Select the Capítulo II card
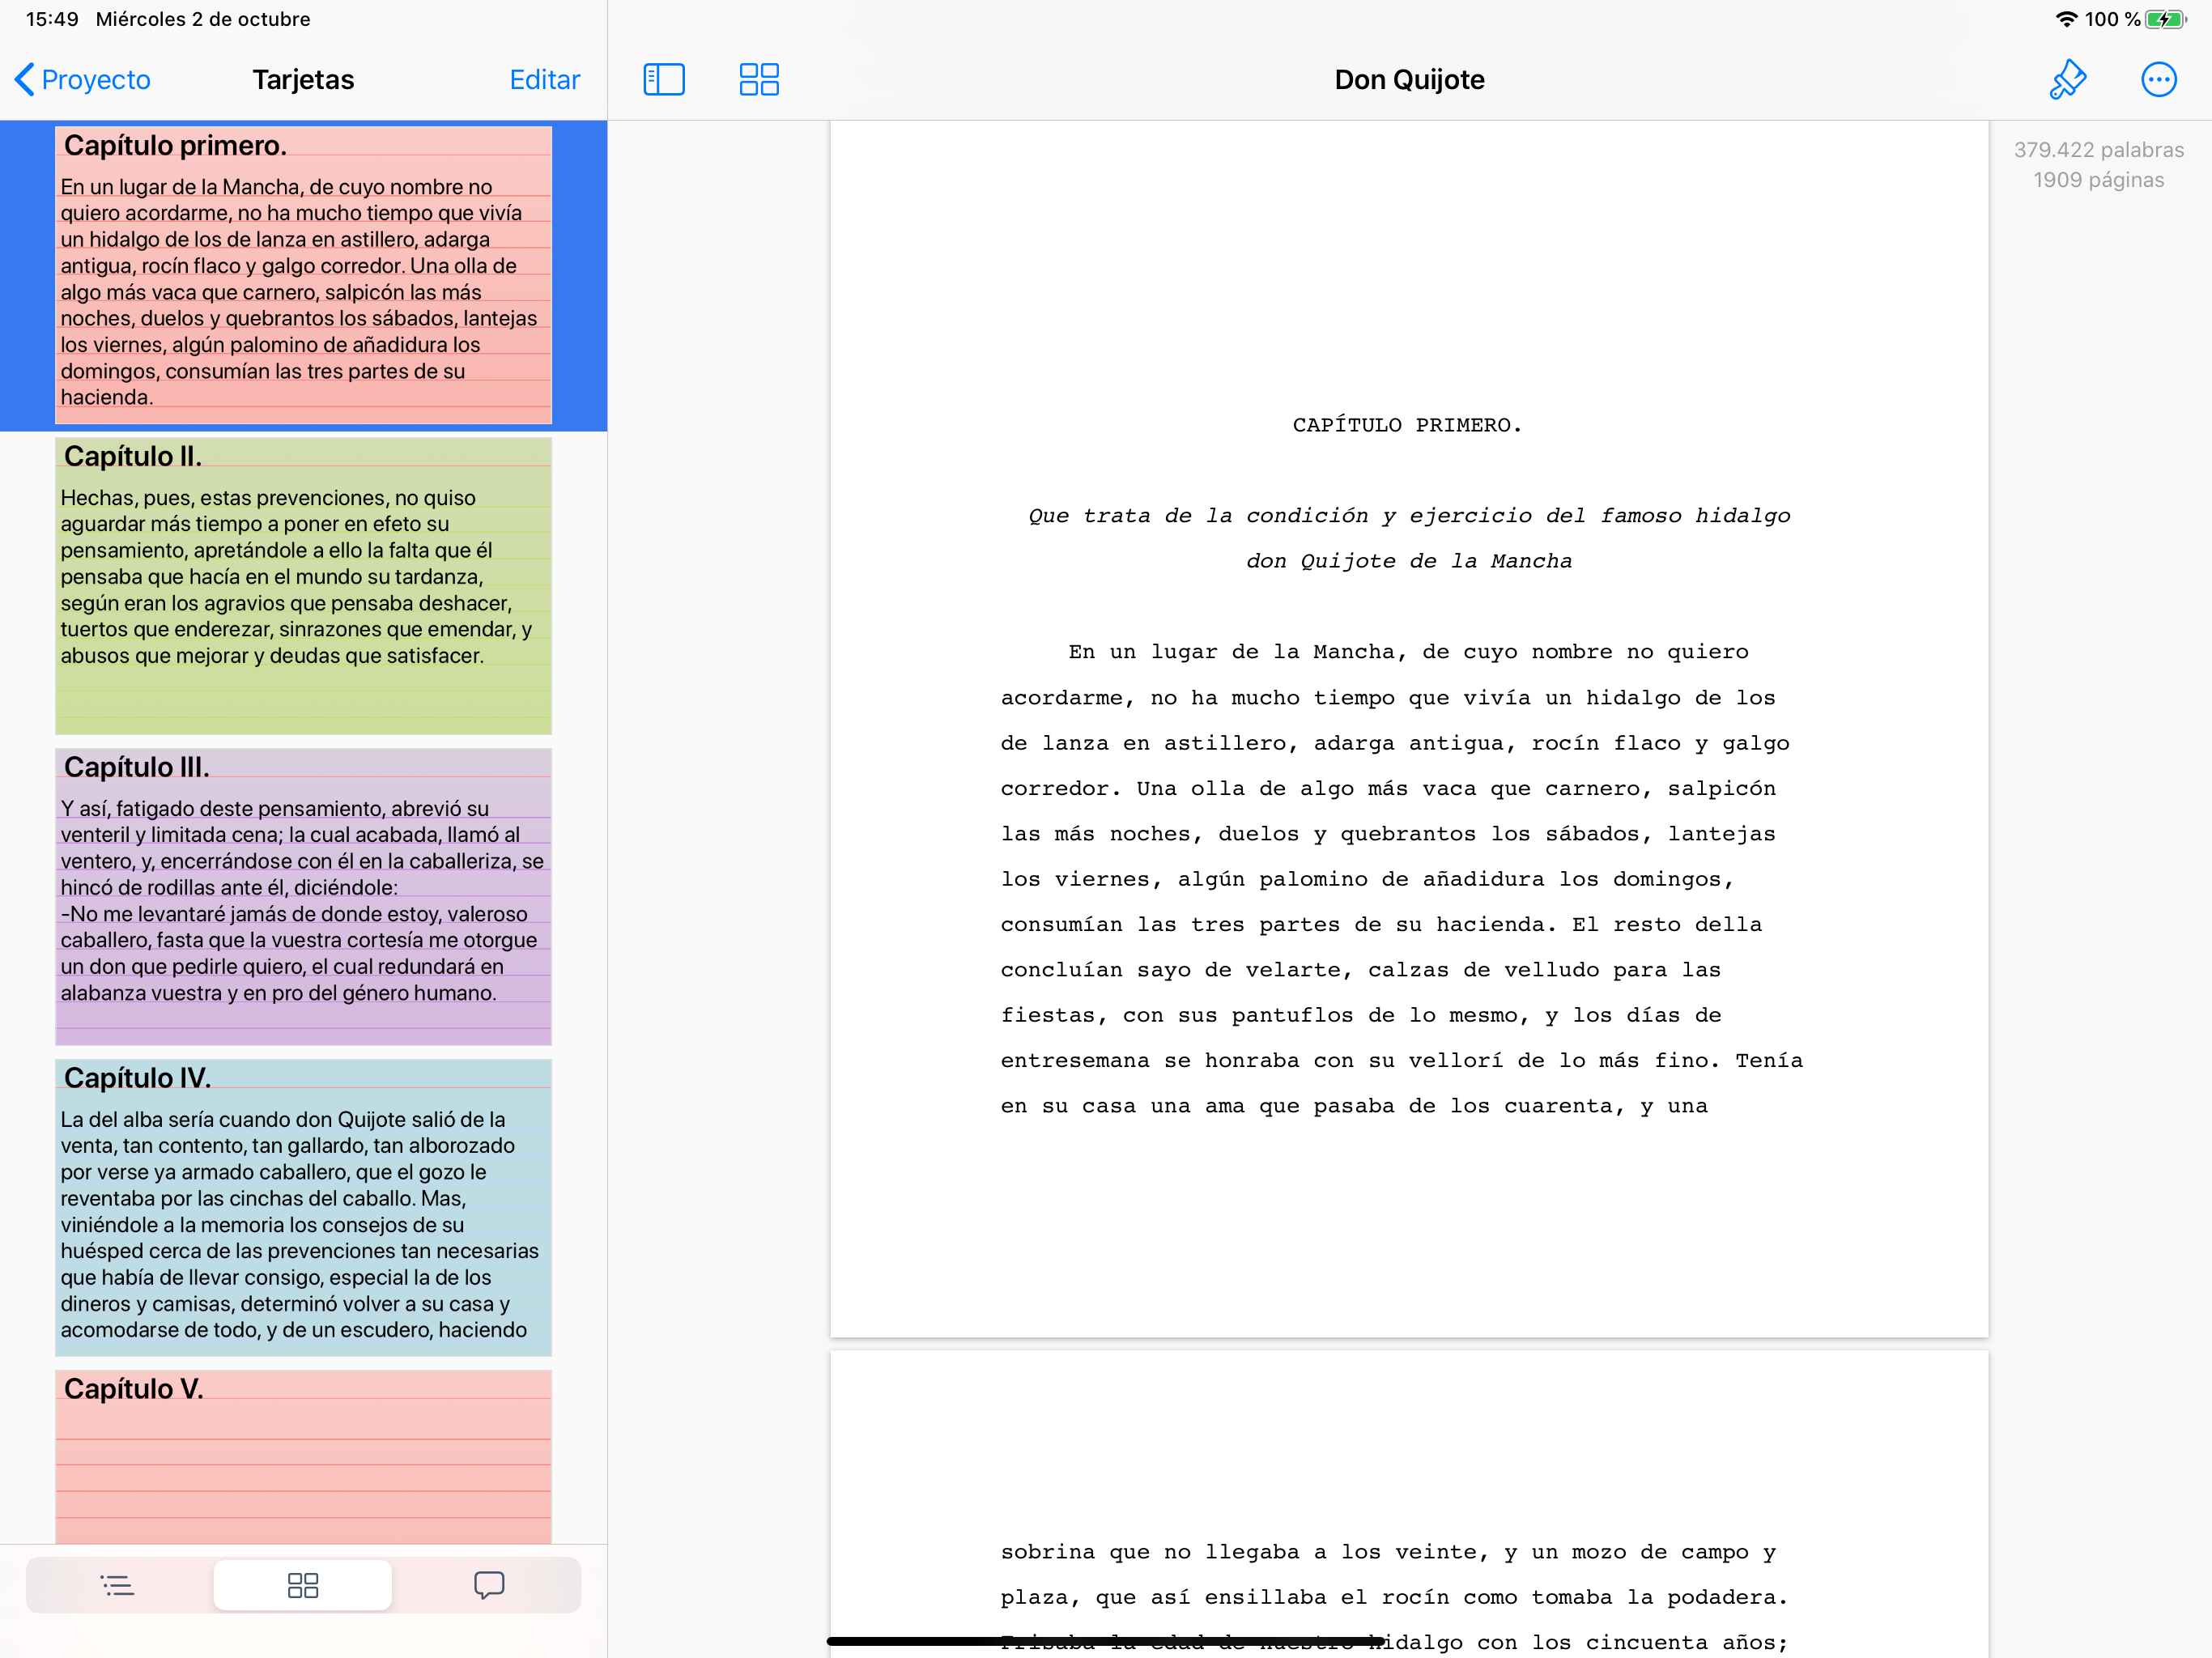Viewport: 2212px width, 1658px height. coord(303,586)
